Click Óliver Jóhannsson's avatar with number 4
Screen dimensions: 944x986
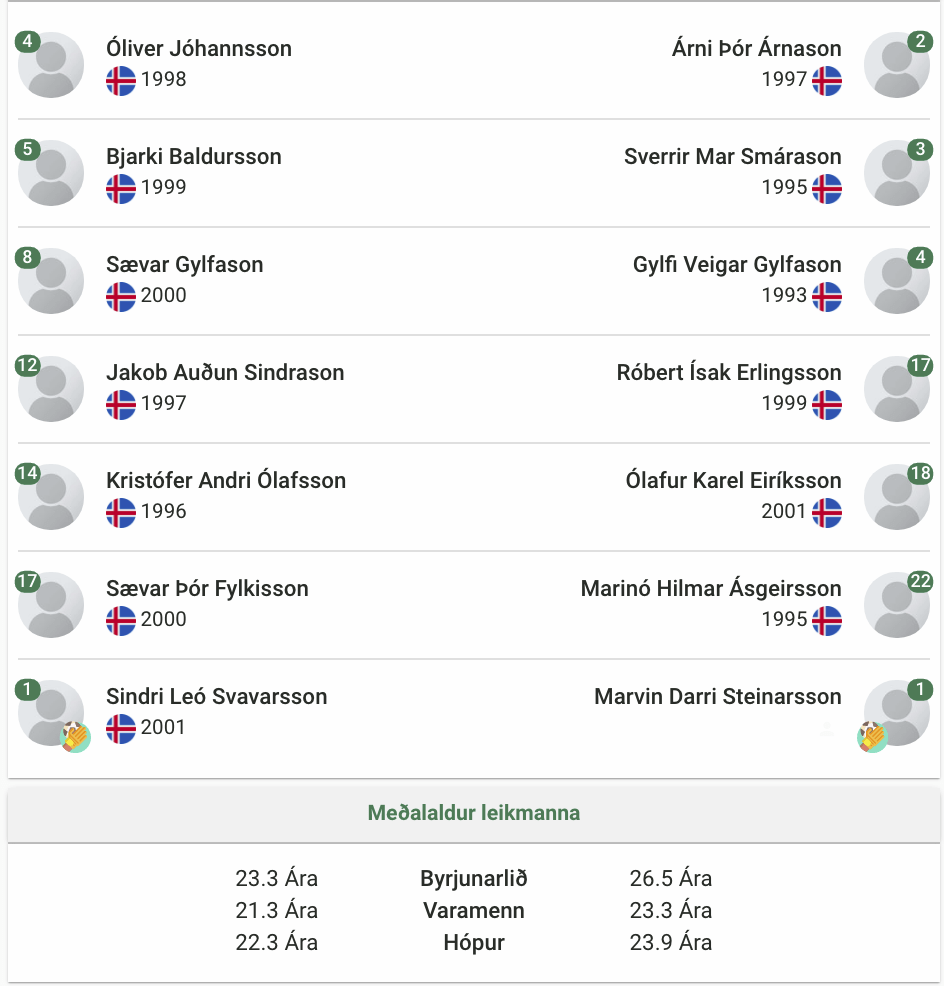(x=51, y=65)
